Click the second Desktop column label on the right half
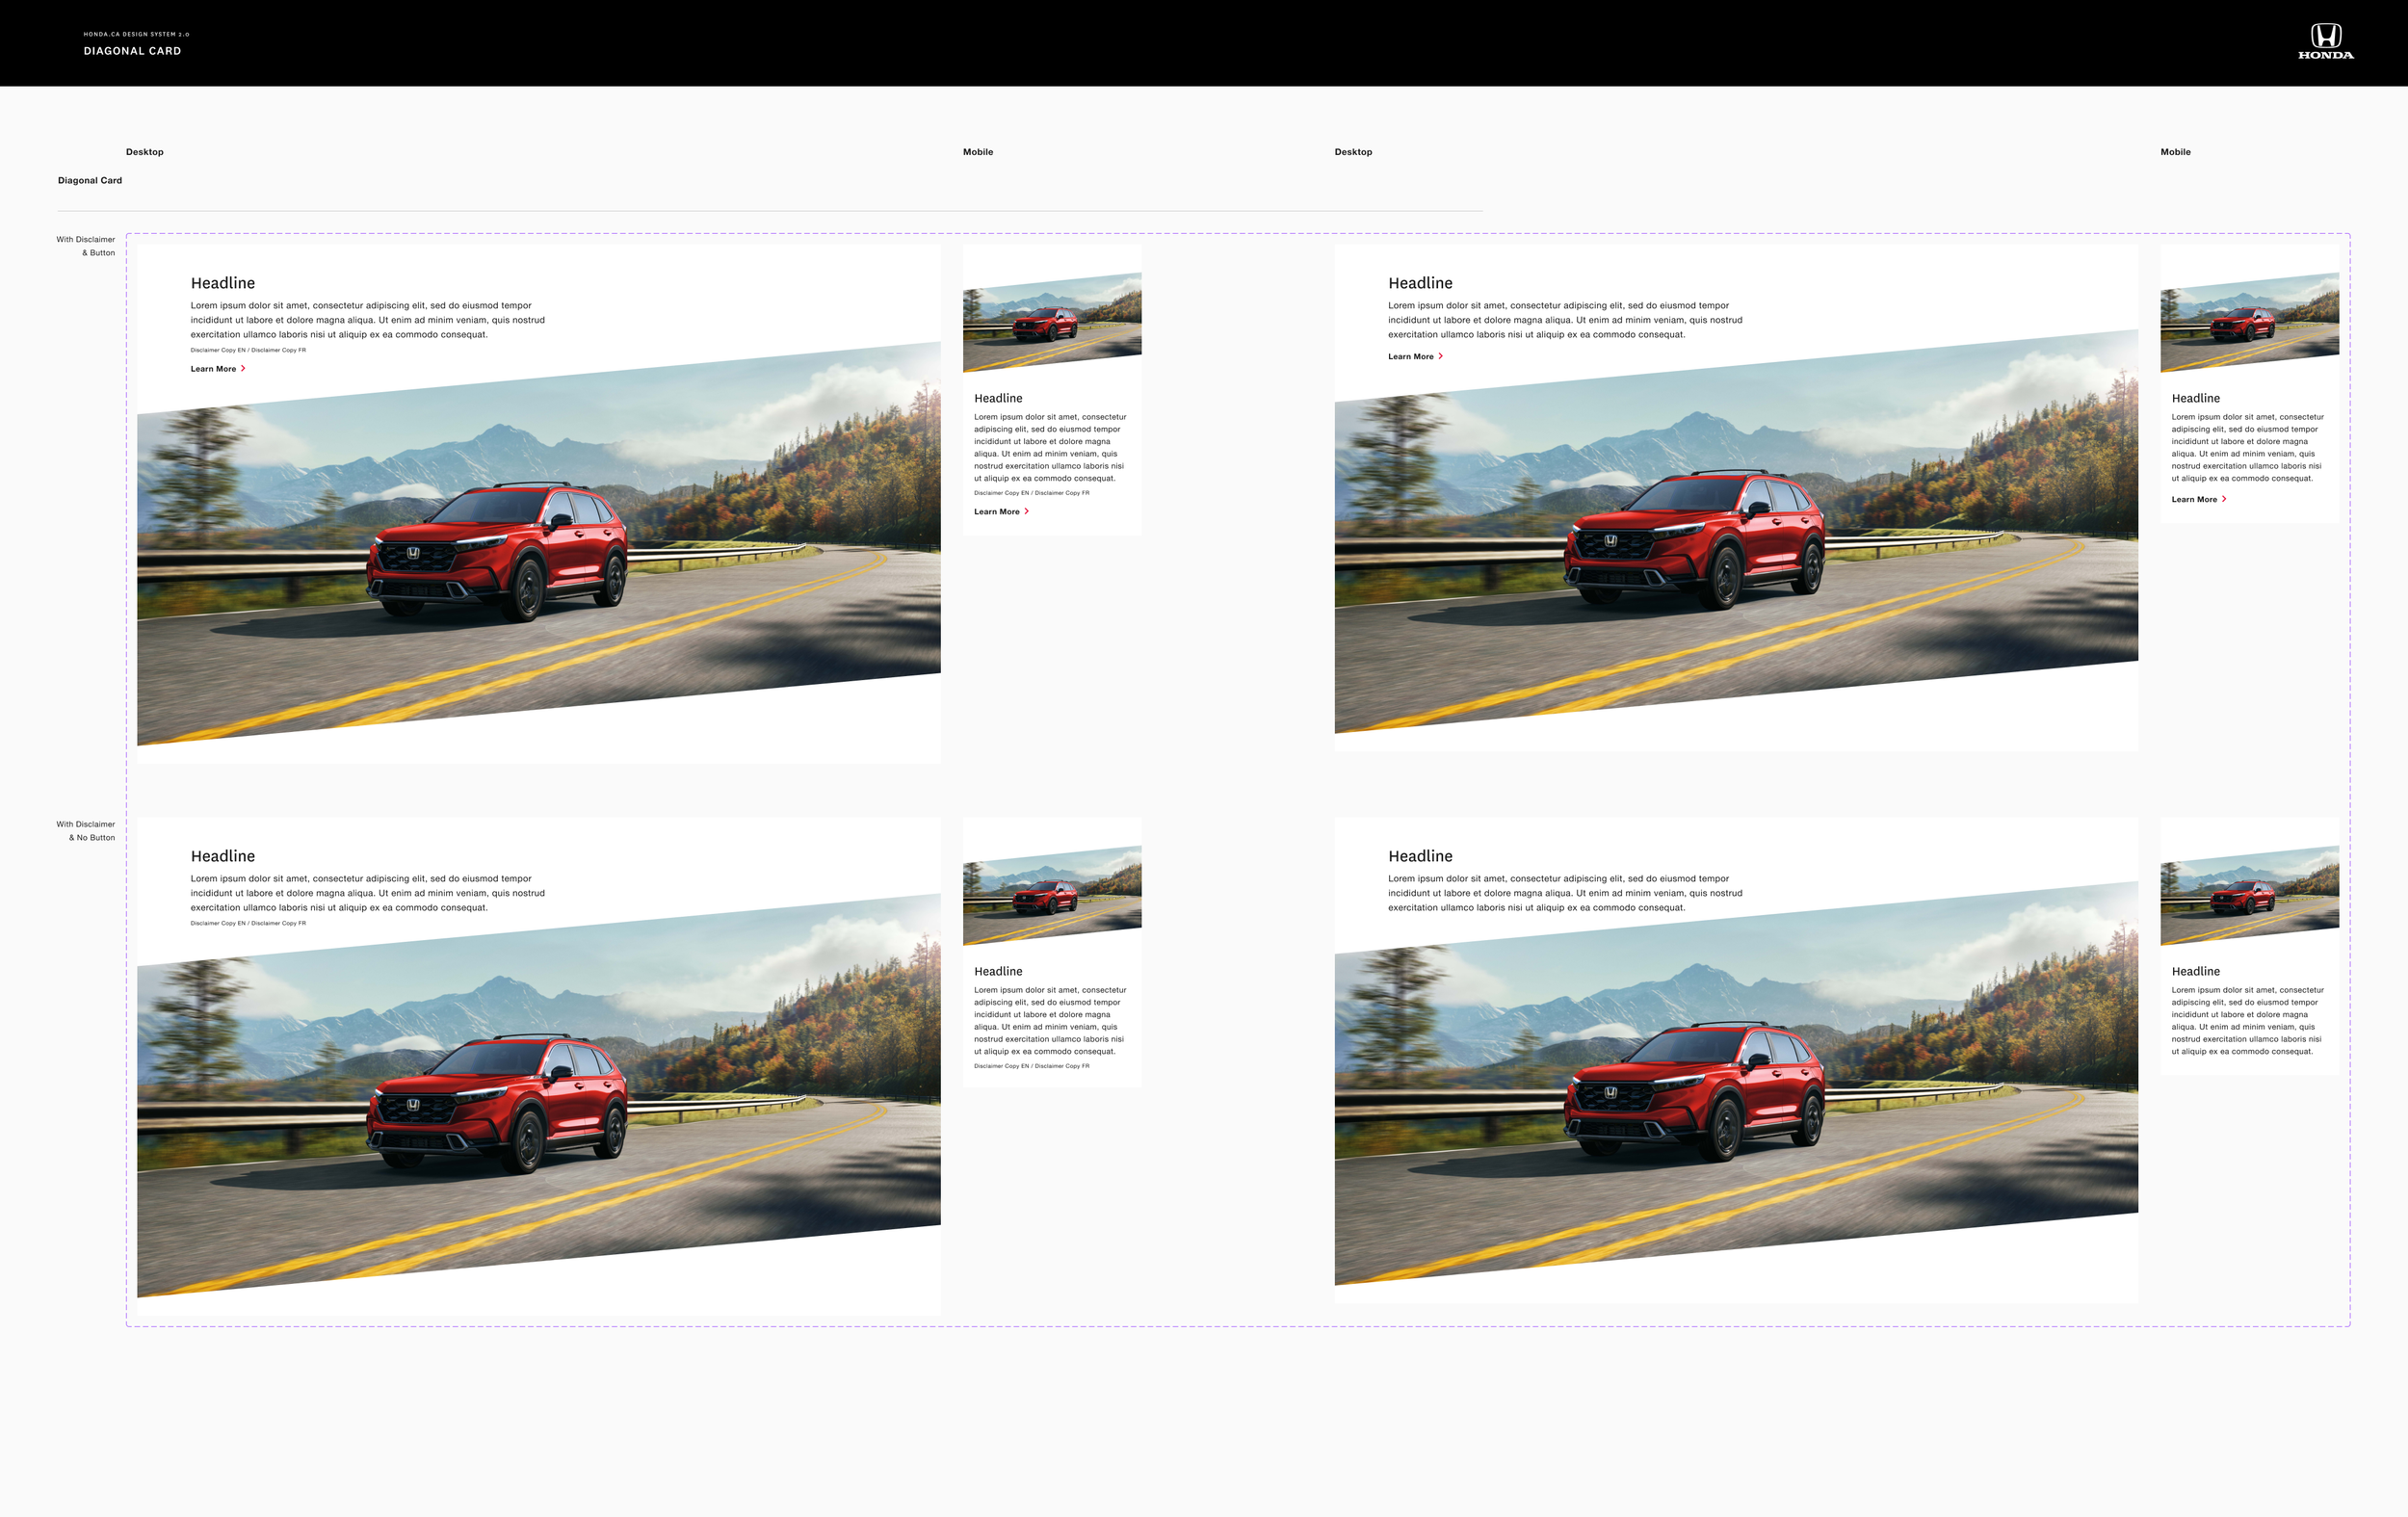The image size is (2408, 1517). point(1353,152)
